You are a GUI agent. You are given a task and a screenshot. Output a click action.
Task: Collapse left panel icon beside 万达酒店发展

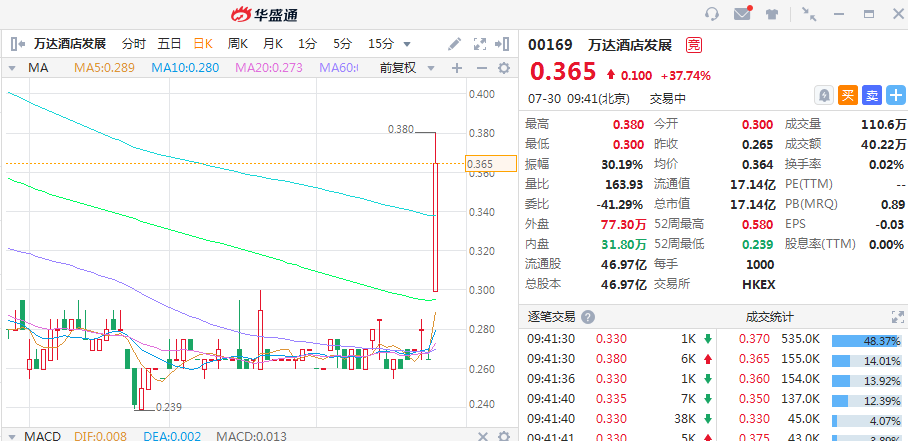(18, 43)
